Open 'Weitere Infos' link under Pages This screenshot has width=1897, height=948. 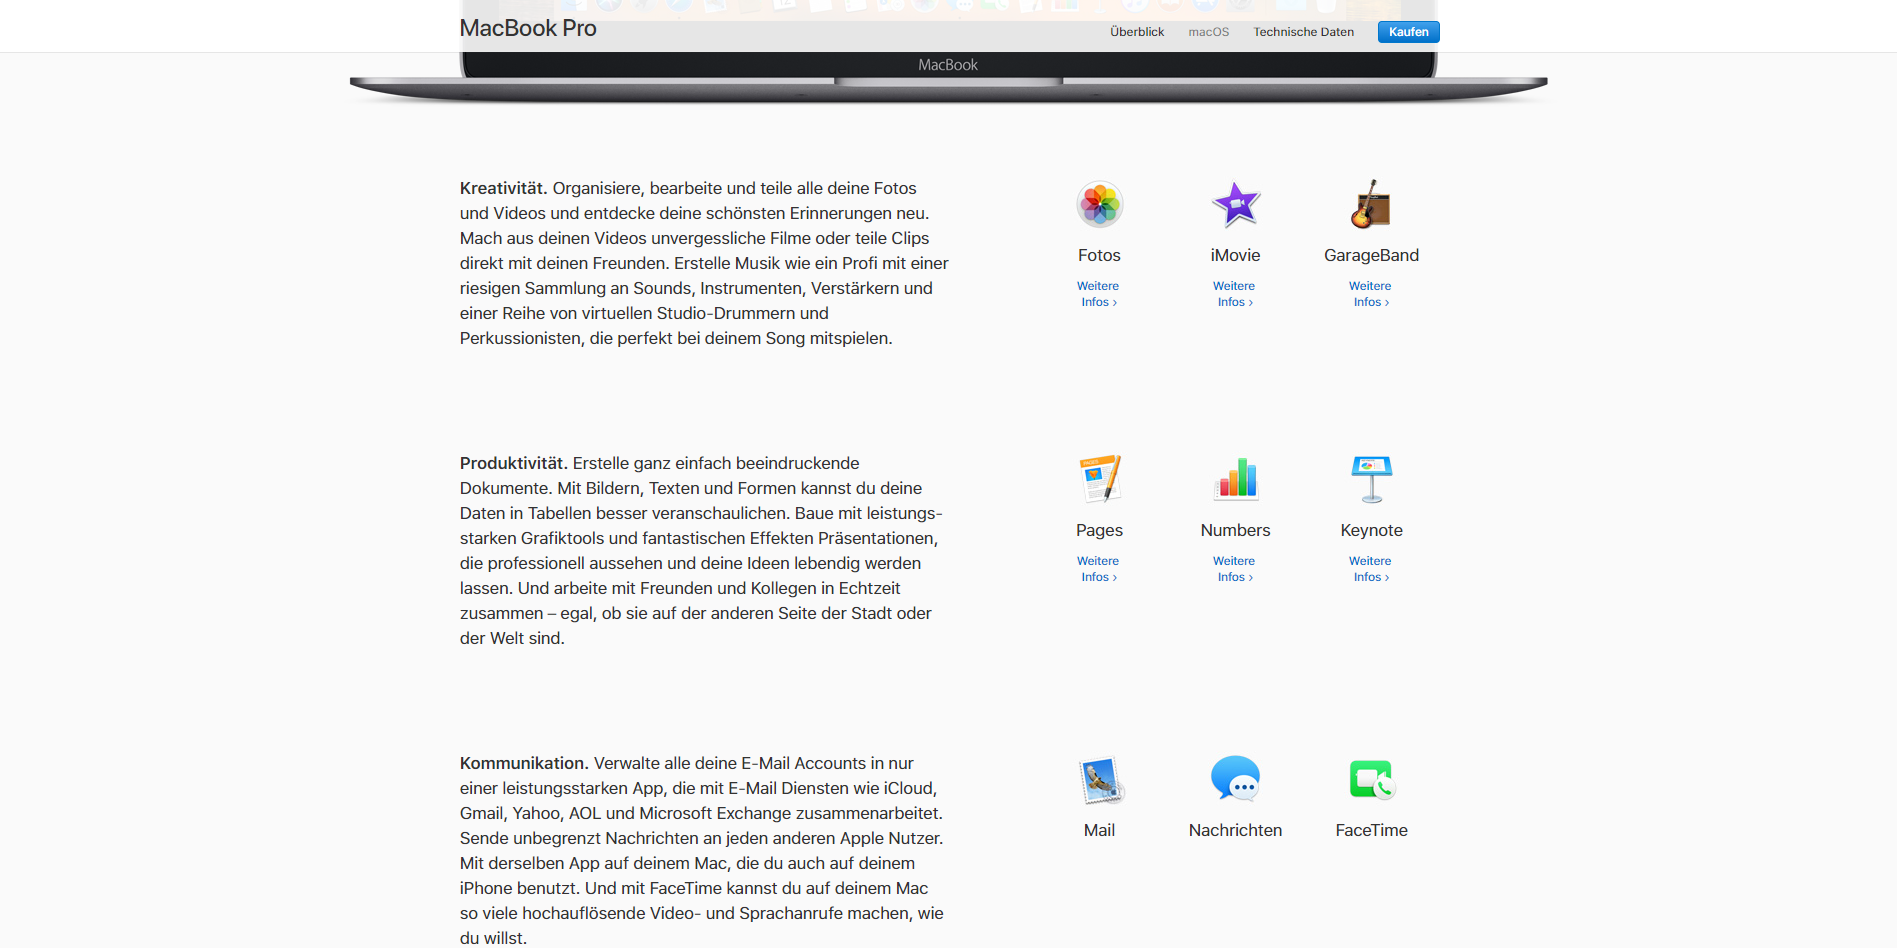click(x=1098, y=569)
